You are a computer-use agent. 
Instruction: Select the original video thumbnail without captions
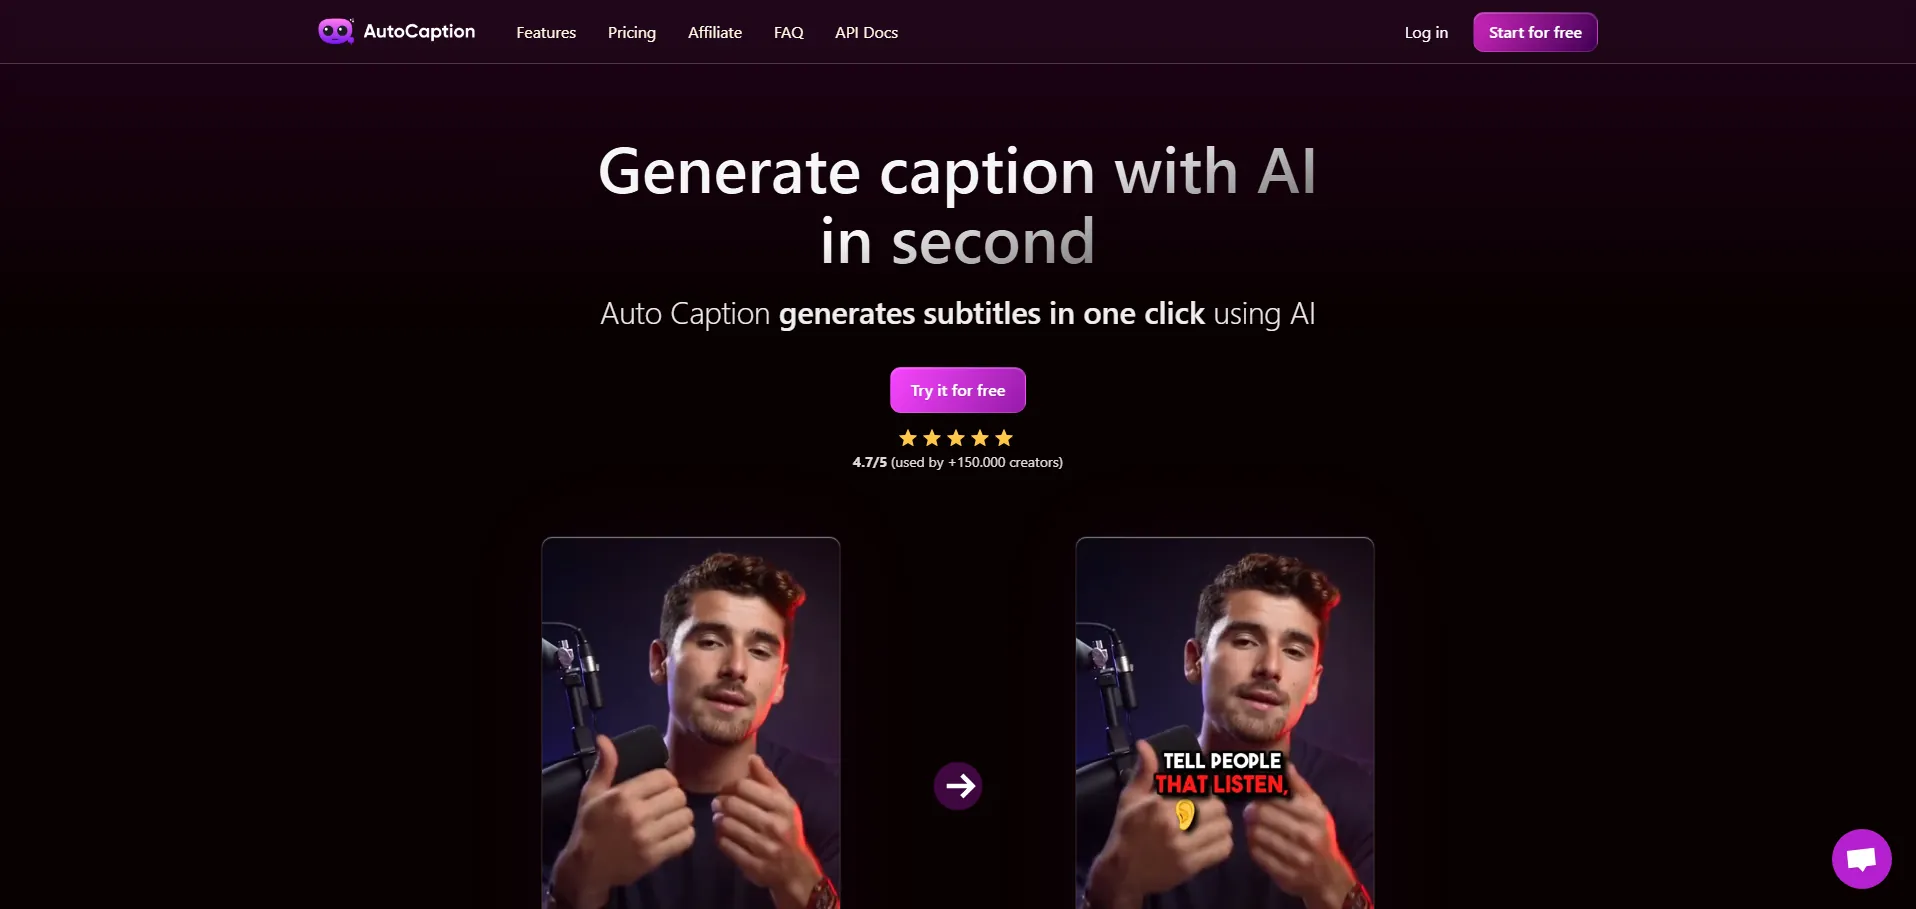(x=691, y=723)
